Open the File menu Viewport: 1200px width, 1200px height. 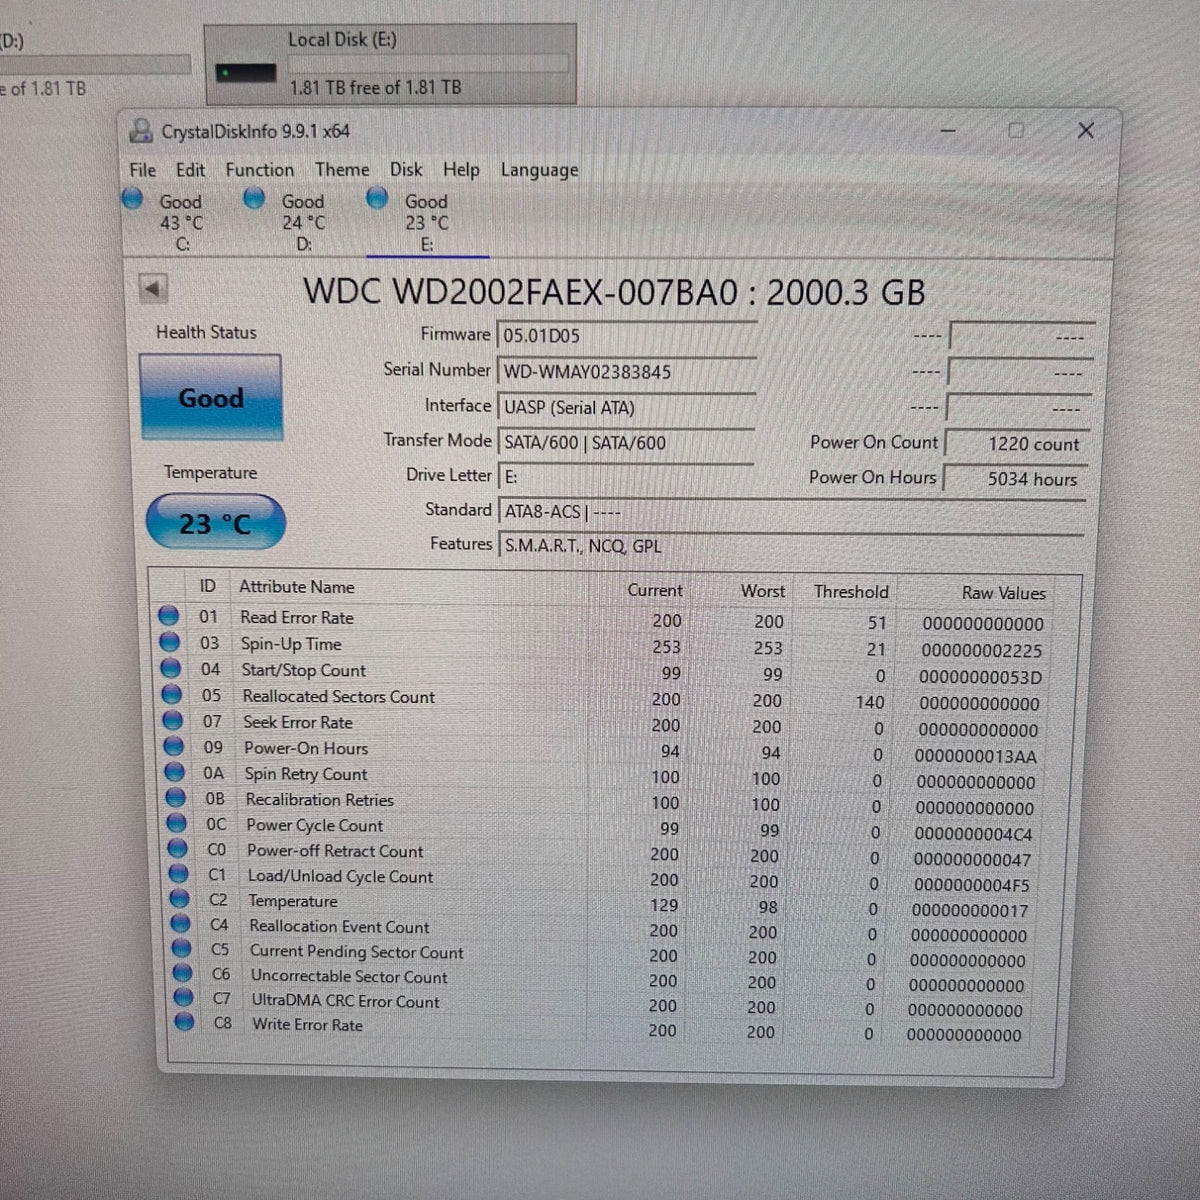pyautogui.click(x=143, y=170)
